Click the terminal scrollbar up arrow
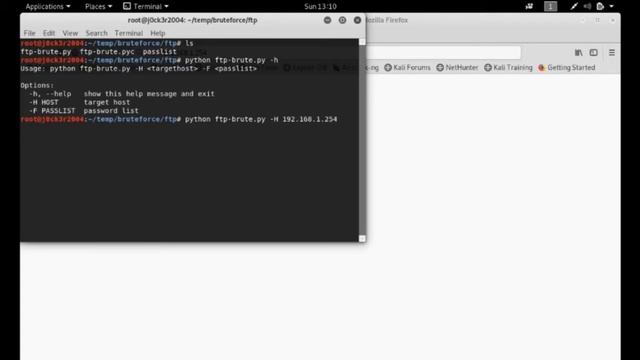Screen dimensions: 640x360 [x=362, y=42]
